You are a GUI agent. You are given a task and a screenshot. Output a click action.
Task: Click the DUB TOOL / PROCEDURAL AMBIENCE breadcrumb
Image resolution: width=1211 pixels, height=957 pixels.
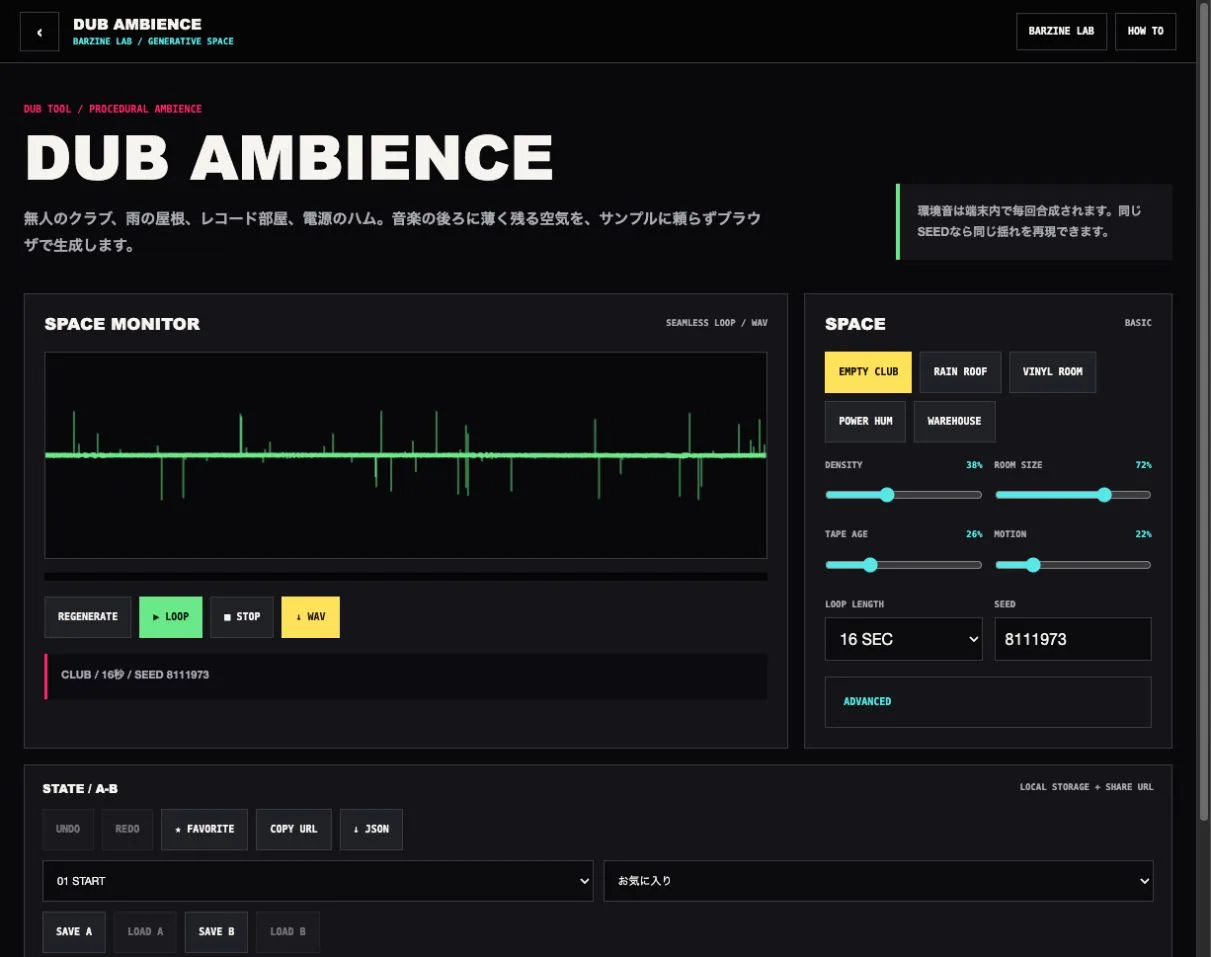[x=113, y=109]
